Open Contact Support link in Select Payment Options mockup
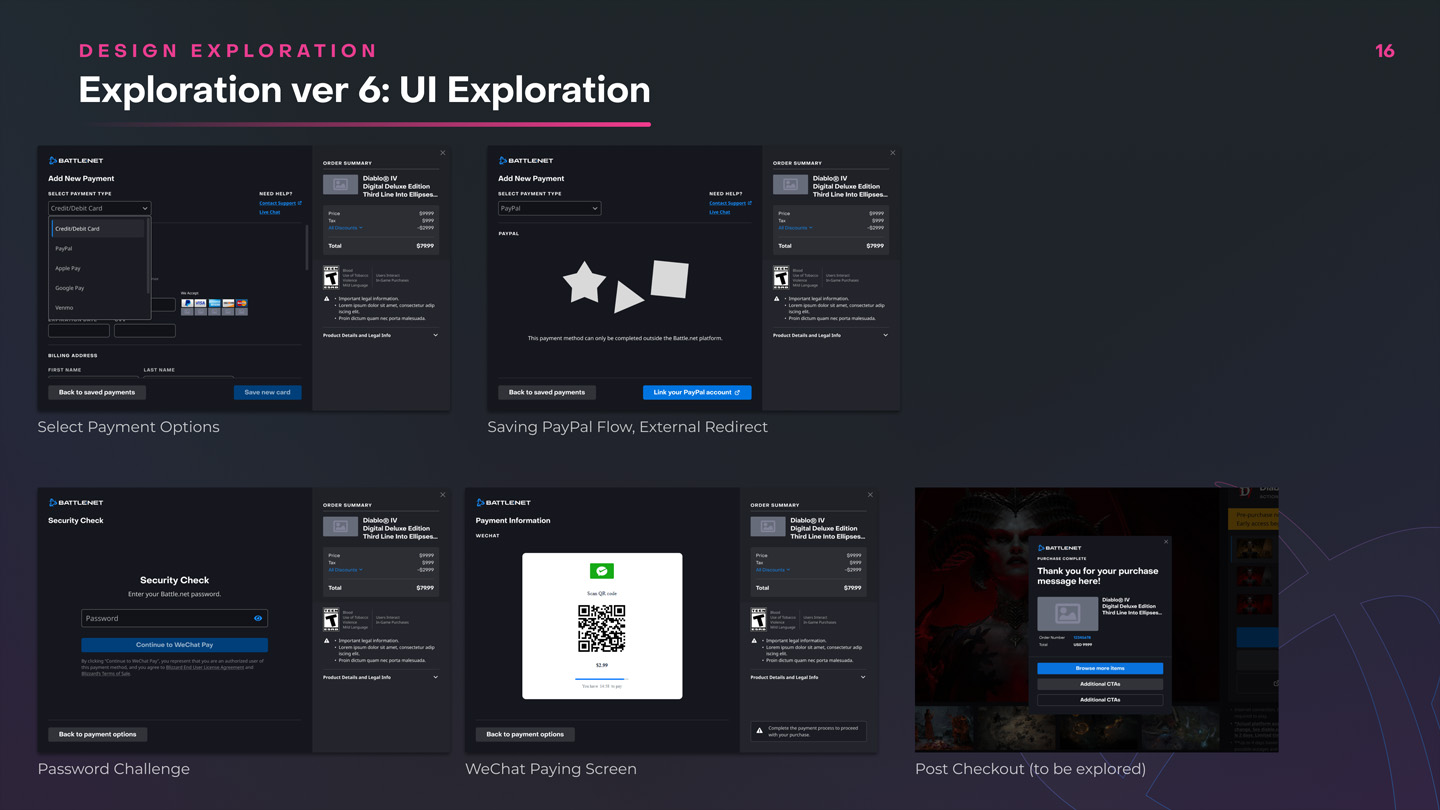This screenshot has width=1440, height=810. click(x=280, y=203)
